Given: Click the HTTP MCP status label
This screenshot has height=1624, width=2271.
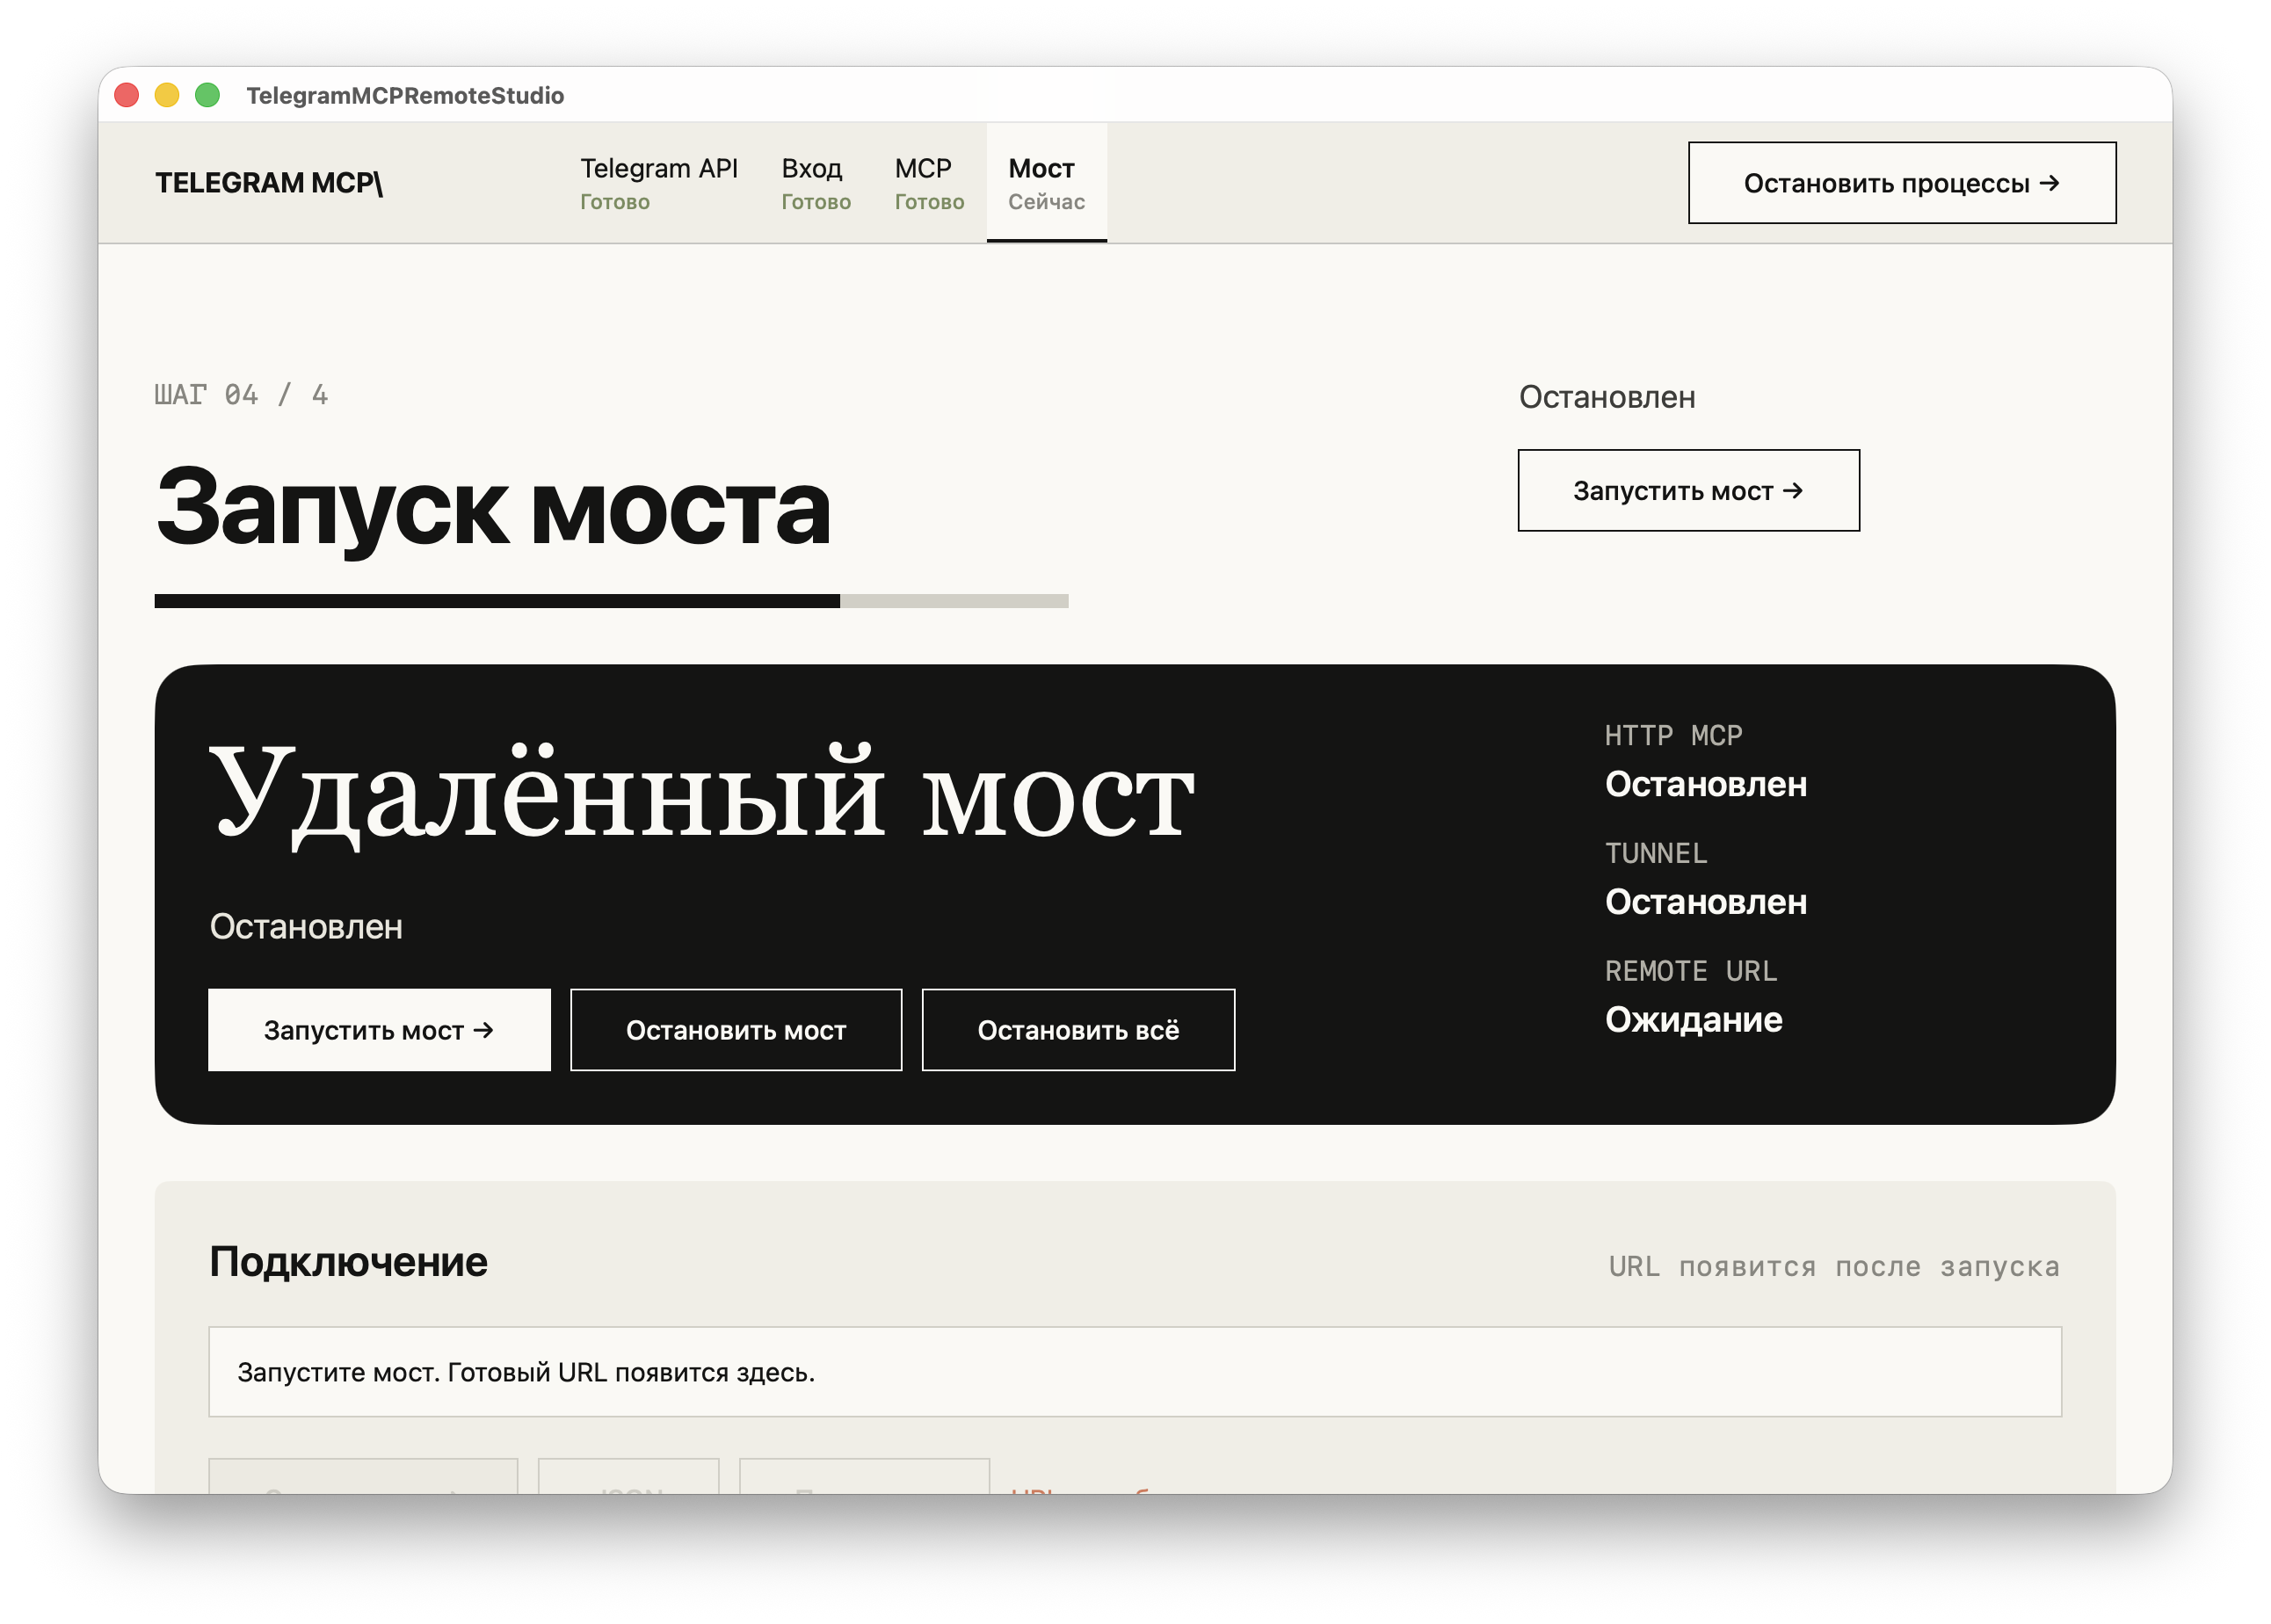Looking at the screenshot, I should 1673,736.
